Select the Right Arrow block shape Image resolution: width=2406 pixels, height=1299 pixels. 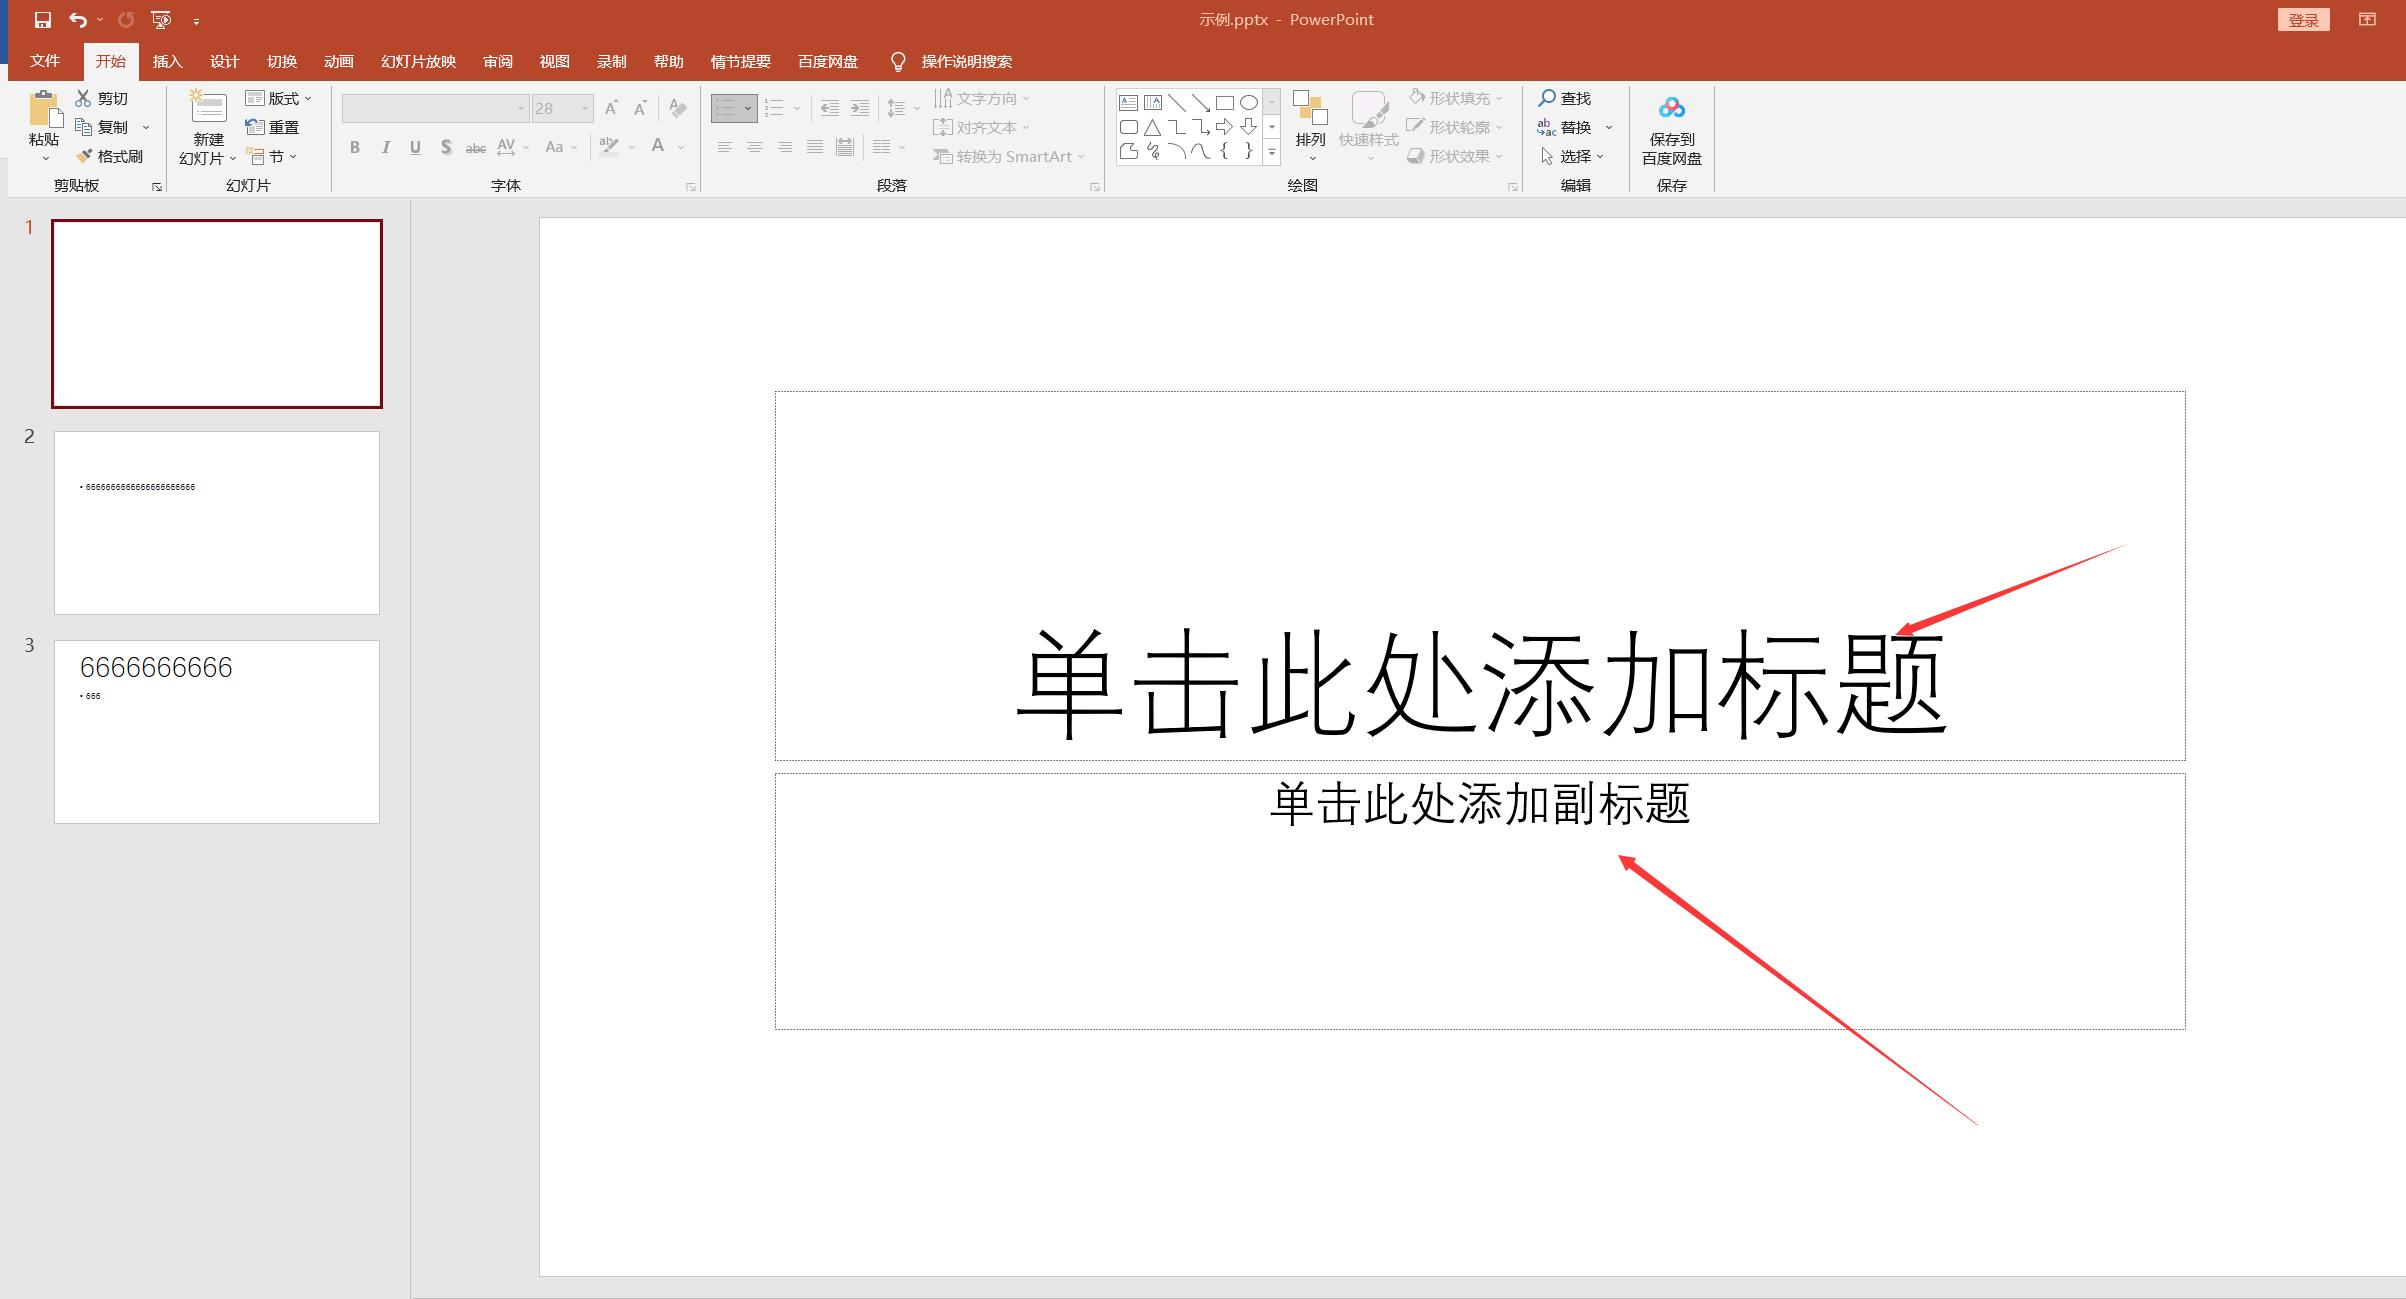[x=1225, y=127]
